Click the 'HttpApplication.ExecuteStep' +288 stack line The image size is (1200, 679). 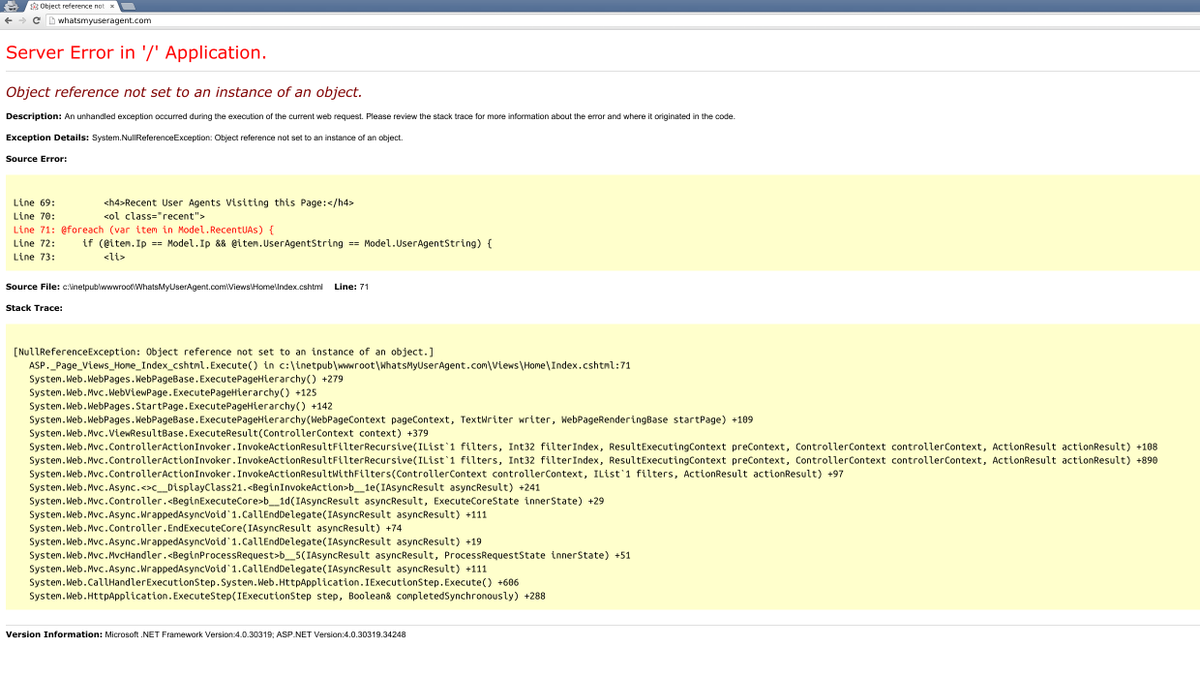287,596
